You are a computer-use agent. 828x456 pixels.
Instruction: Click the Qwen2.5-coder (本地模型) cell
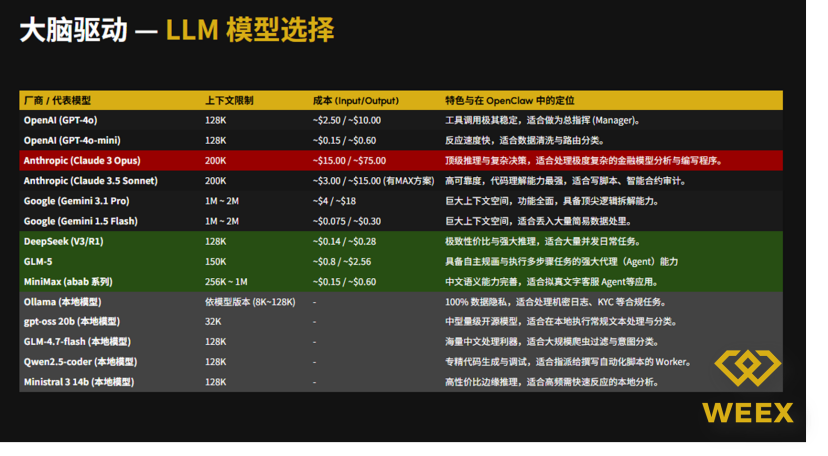tap(80, 361)
